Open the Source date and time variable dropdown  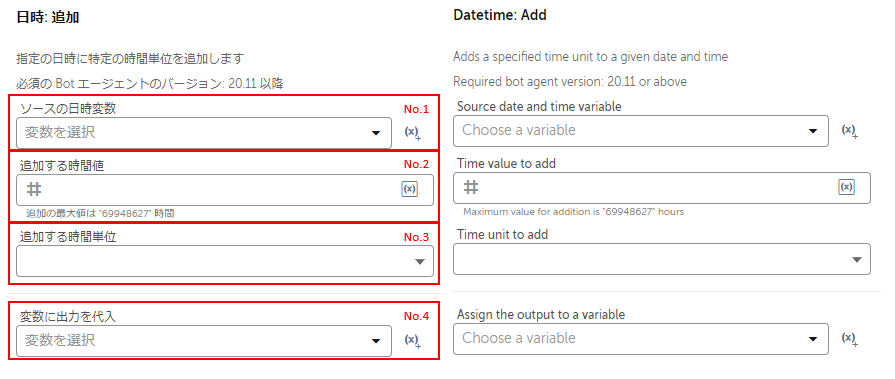(x=641, y=131)
